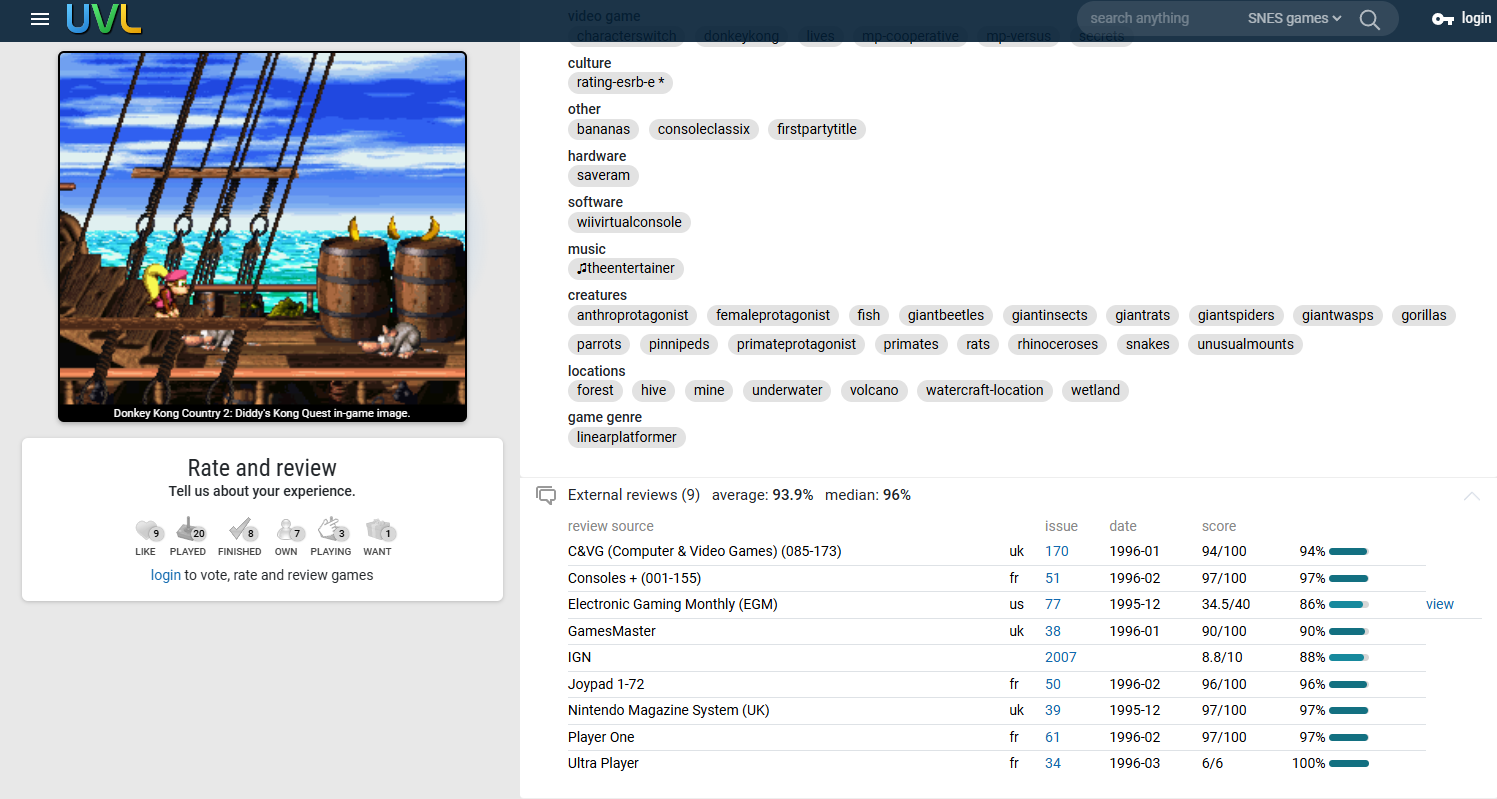Select the forest location tag
Screen dimensions: 1497x799
(x=595, y=390)
